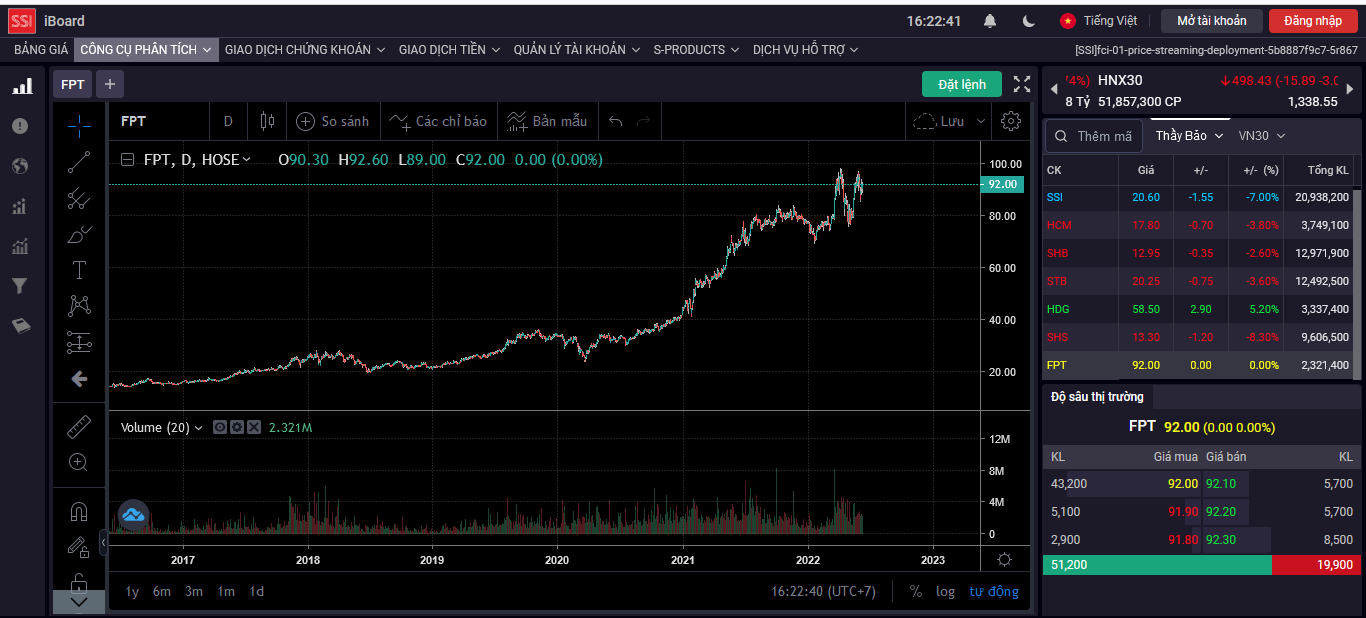This screenshot has width=1366, height=618.
Task: Select the text annotation tool
Action: point(79,270)
